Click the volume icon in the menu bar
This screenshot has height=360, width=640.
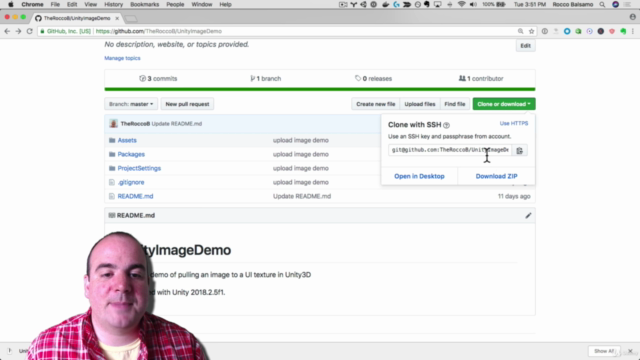pos(473,4)
